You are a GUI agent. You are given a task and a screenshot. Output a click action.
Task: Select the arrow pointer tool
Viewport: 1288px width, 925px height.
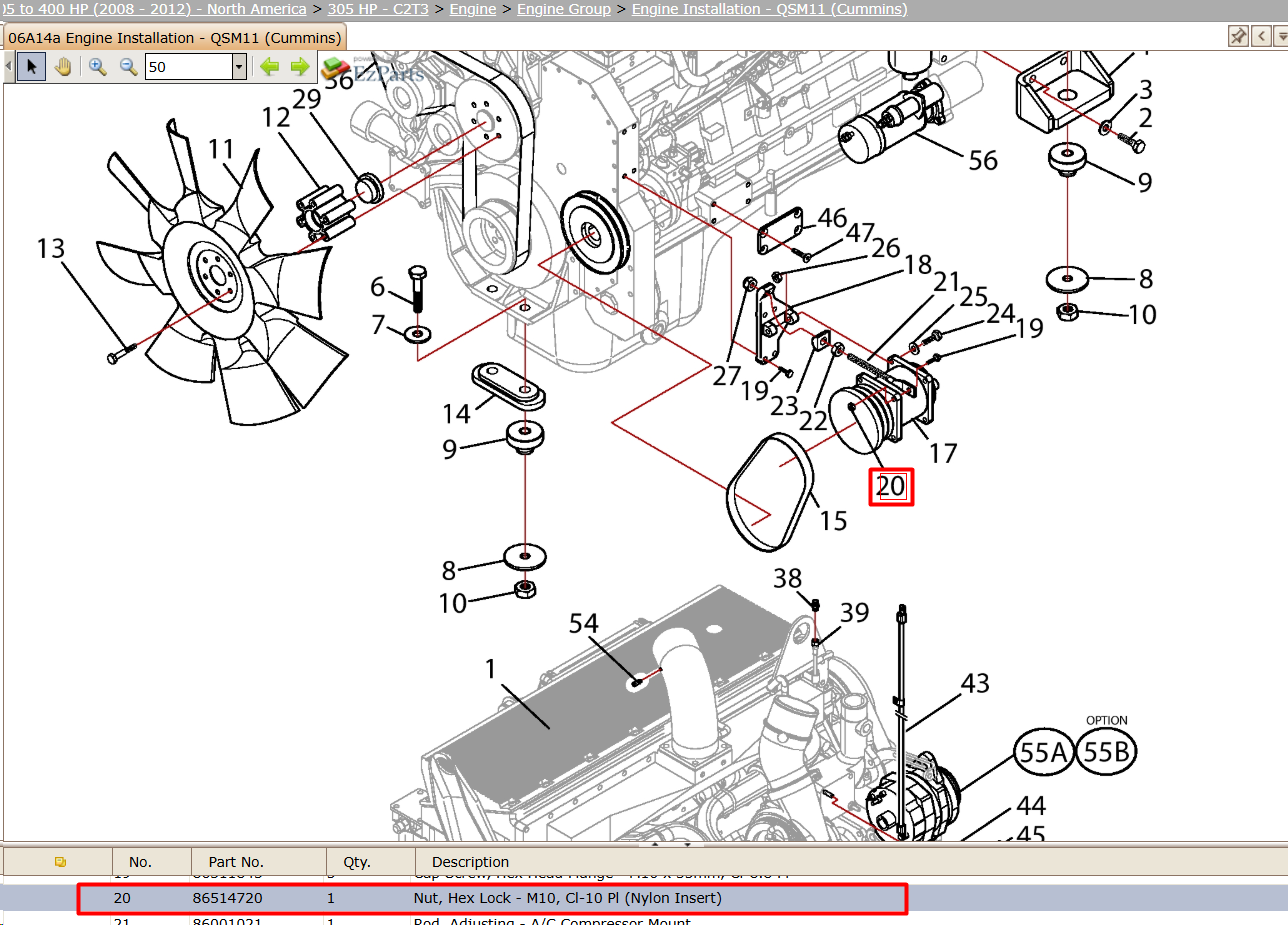31,67
